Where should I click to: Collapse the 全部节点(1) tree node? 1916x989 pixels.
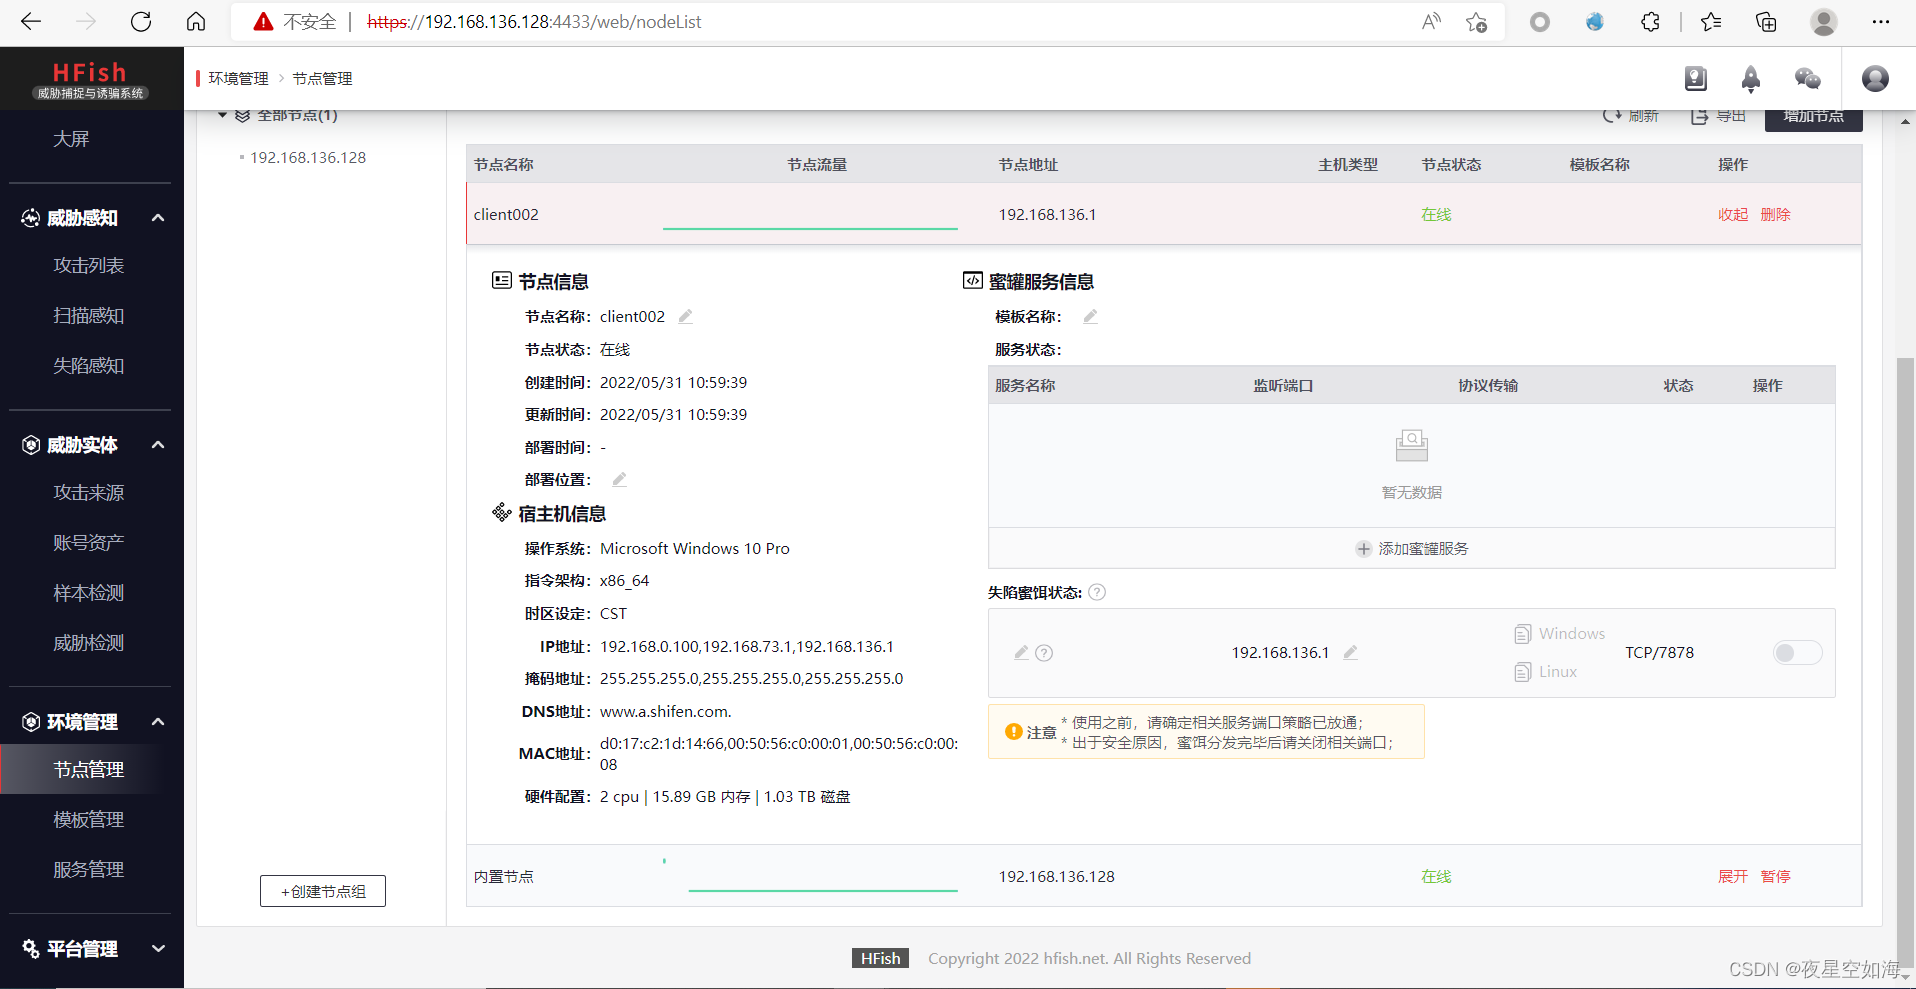tap(222, 114)
